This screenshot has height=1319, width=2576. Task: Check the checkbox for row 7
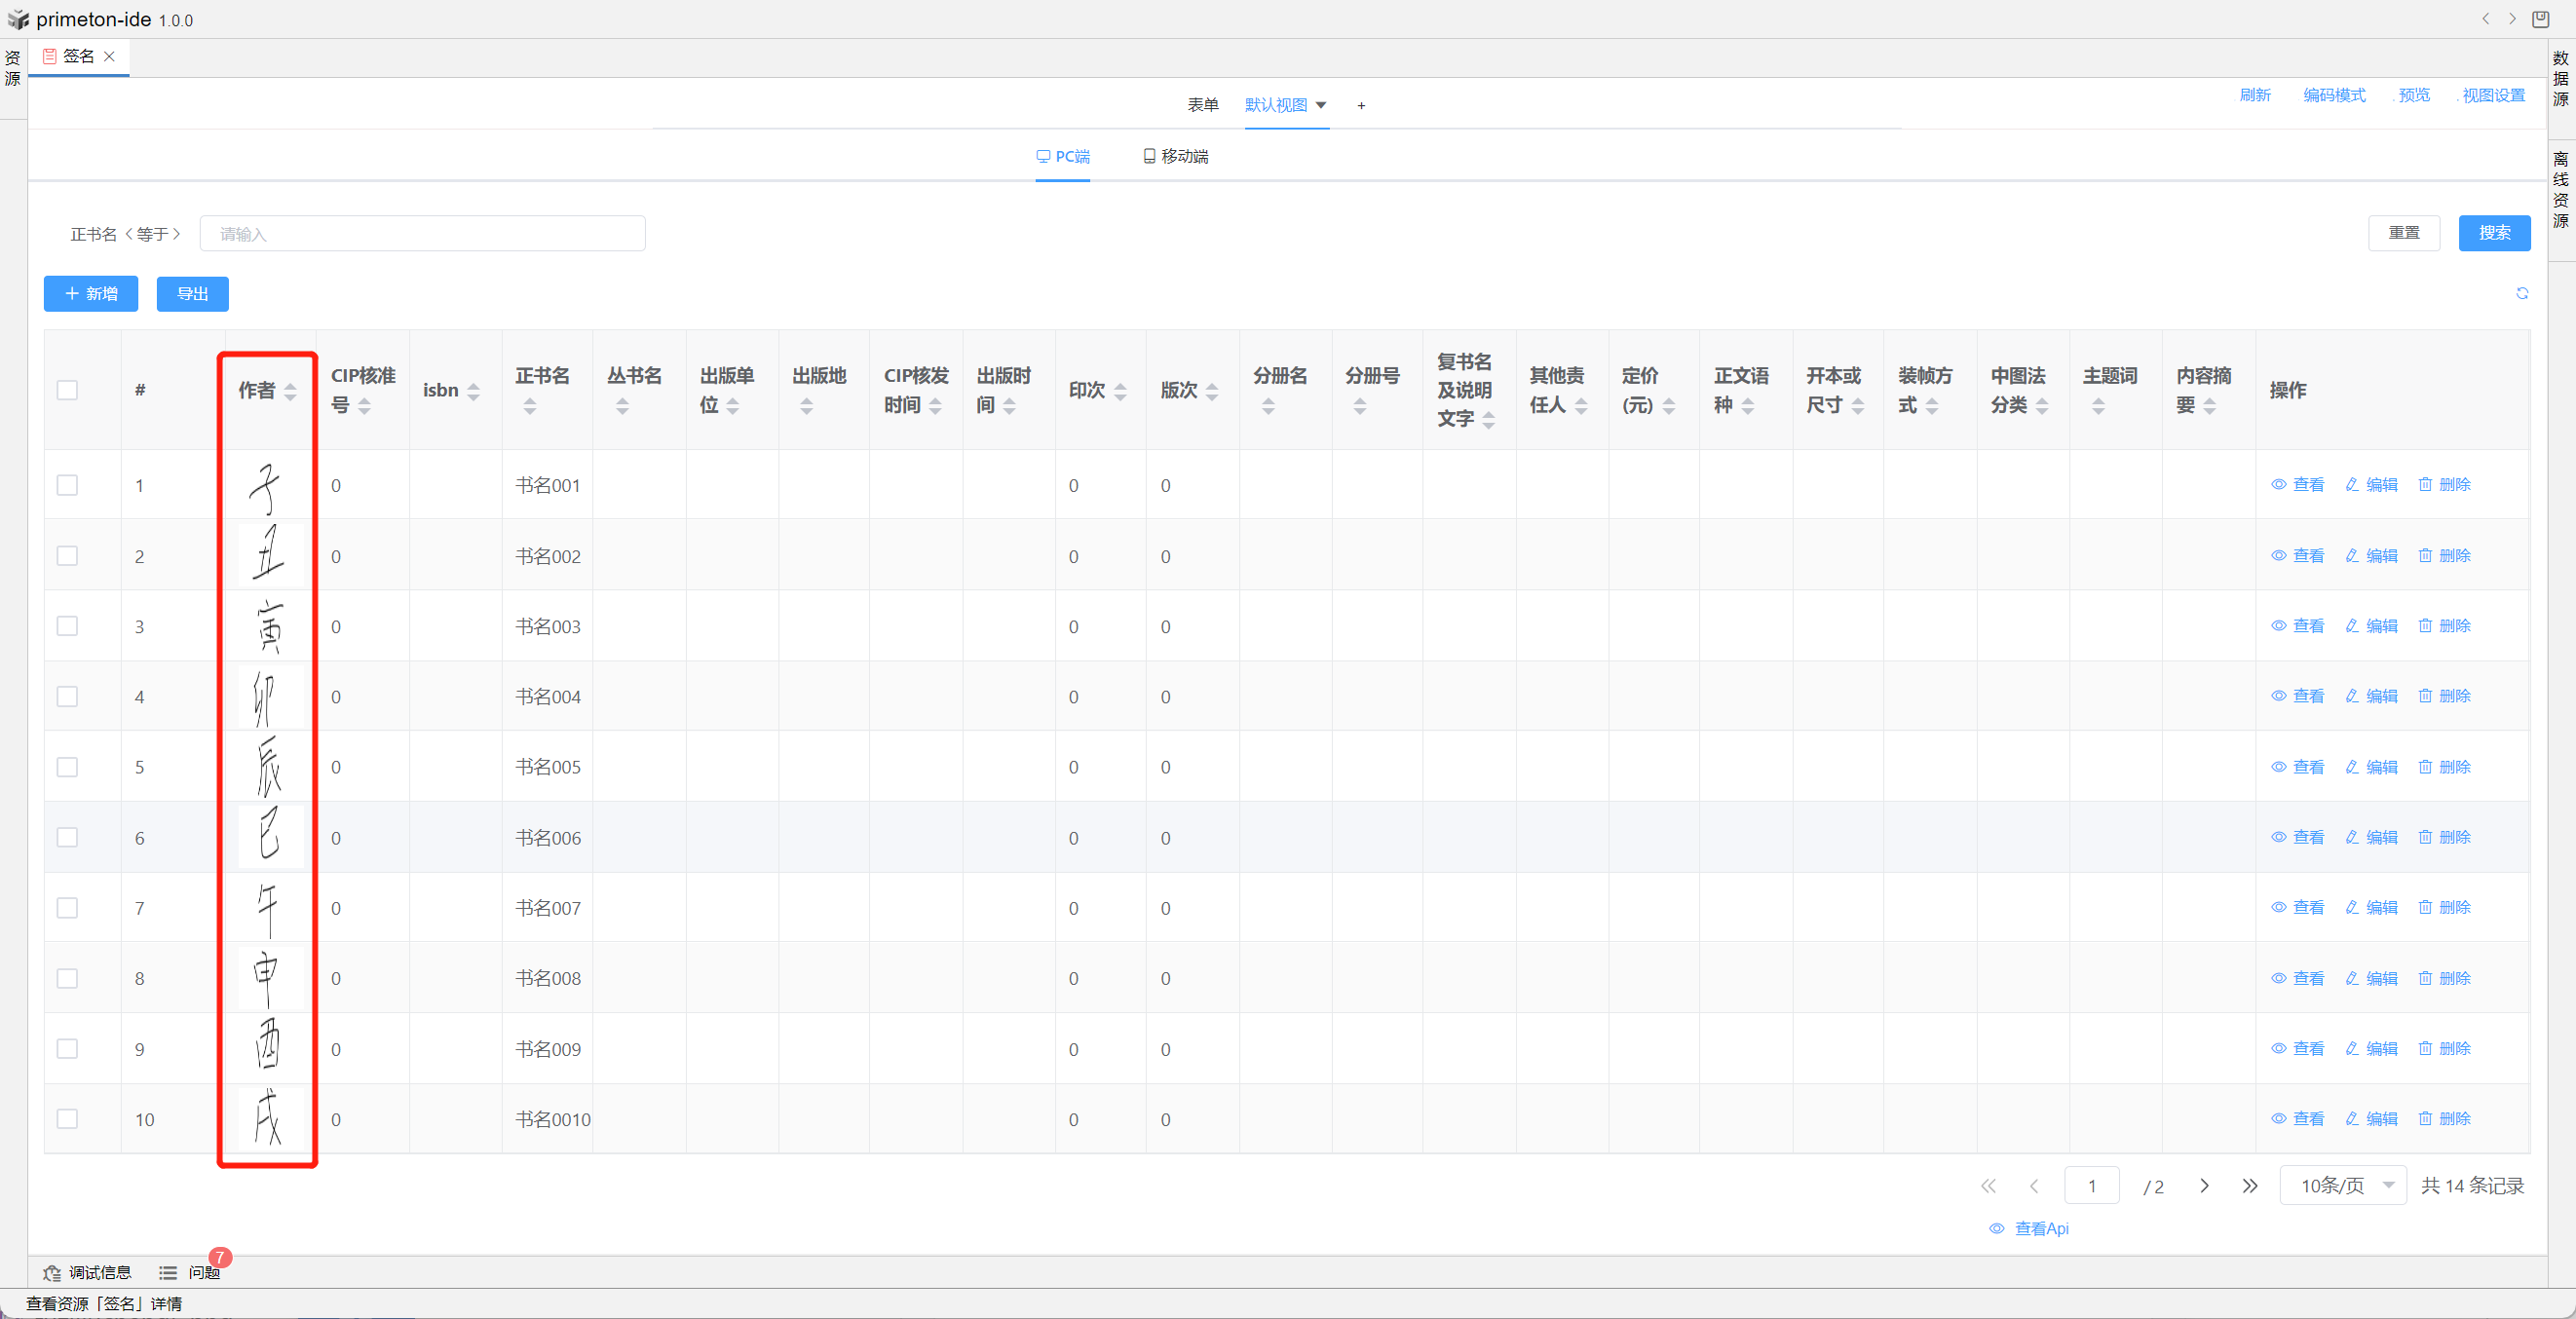tap(67, 908)
